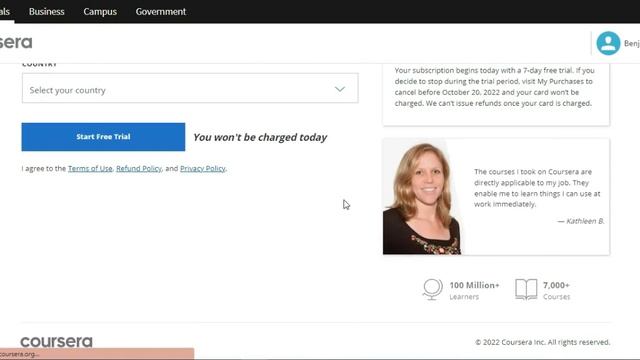Screen dimensions: 640x360
Task: Click the globe icon beside 100 Million+ Learners
Action: click(432, 289)
